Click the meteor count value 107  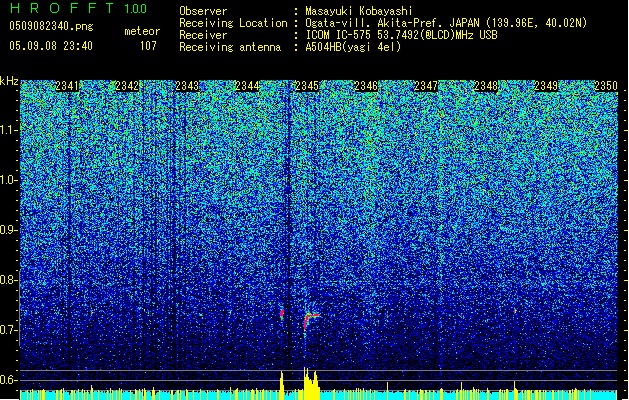(x=148, y=46)
